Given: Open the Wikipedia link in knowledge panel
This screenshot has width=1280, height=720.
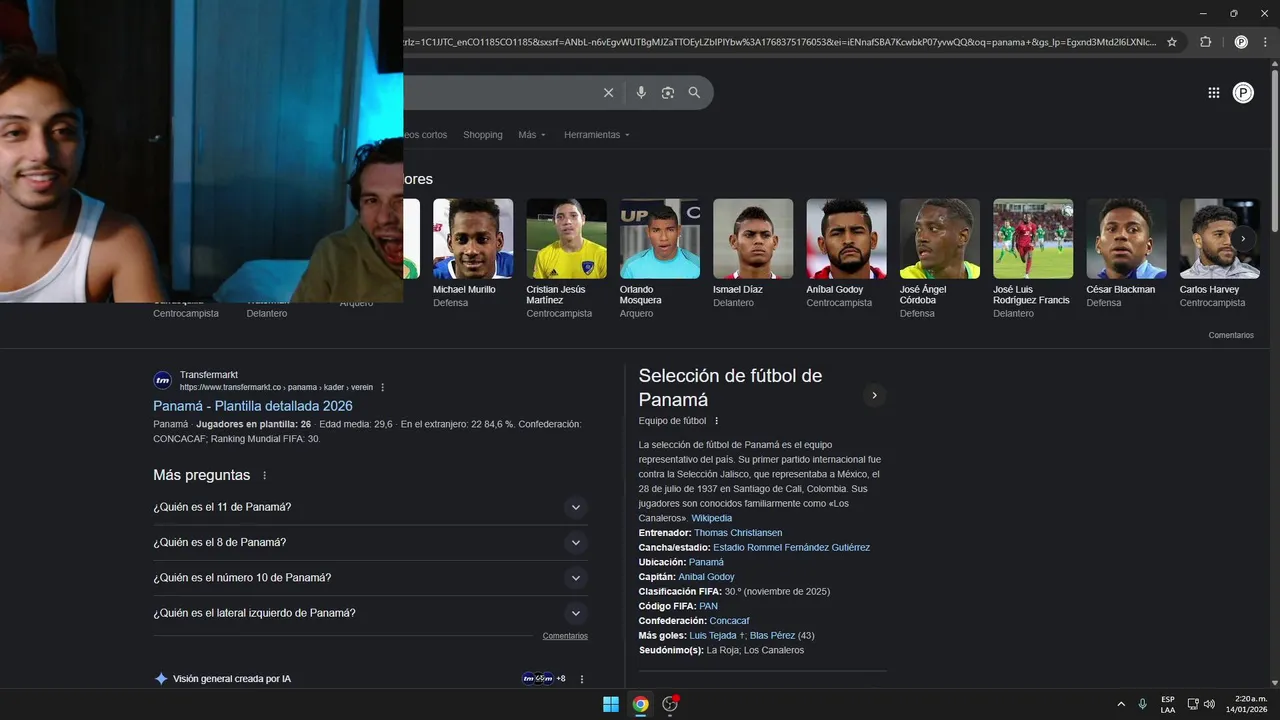Looking at the screenshot, I should [711, 518].
